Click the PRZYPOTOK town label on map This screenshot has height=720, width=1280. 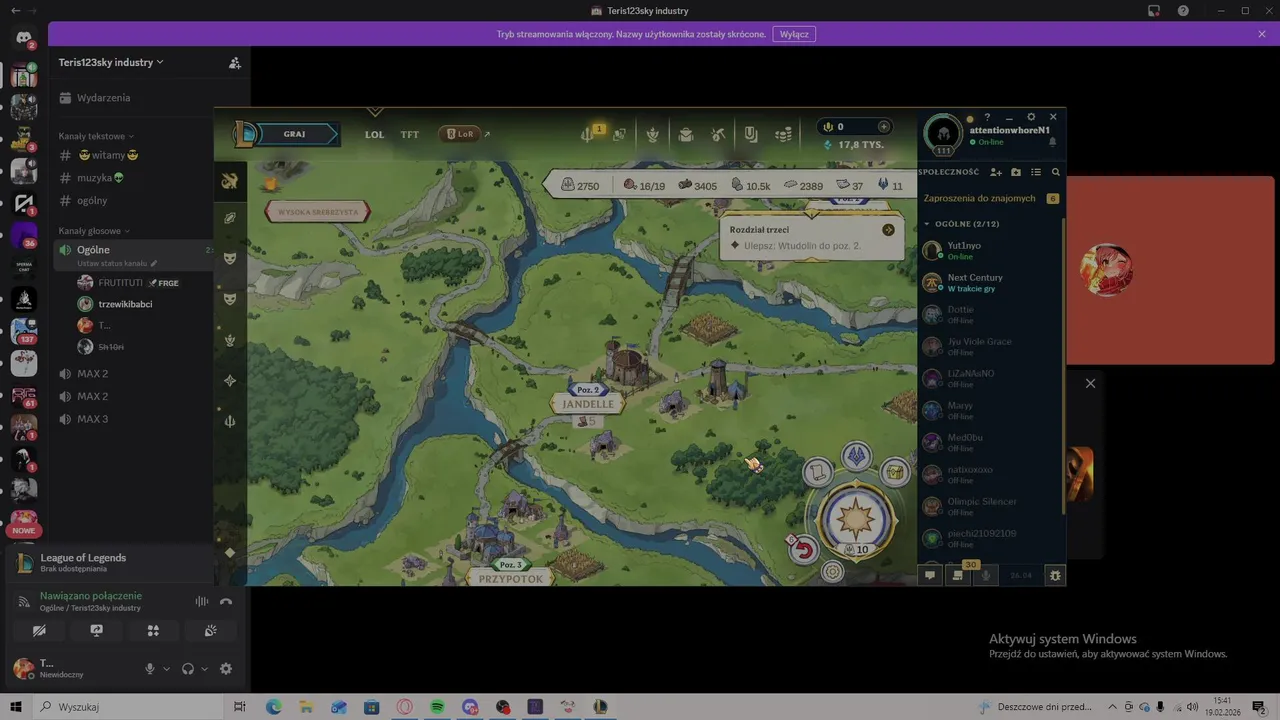point(511,579)
